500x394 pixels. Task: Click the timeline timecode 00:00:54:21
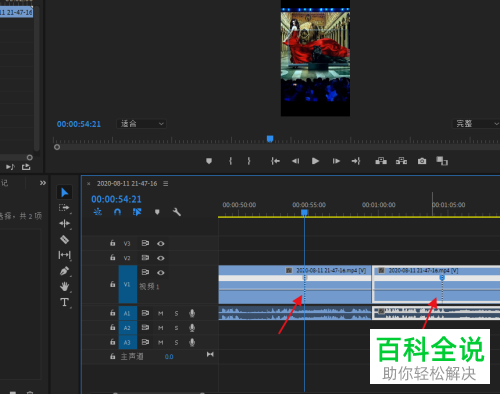point(116,199)
